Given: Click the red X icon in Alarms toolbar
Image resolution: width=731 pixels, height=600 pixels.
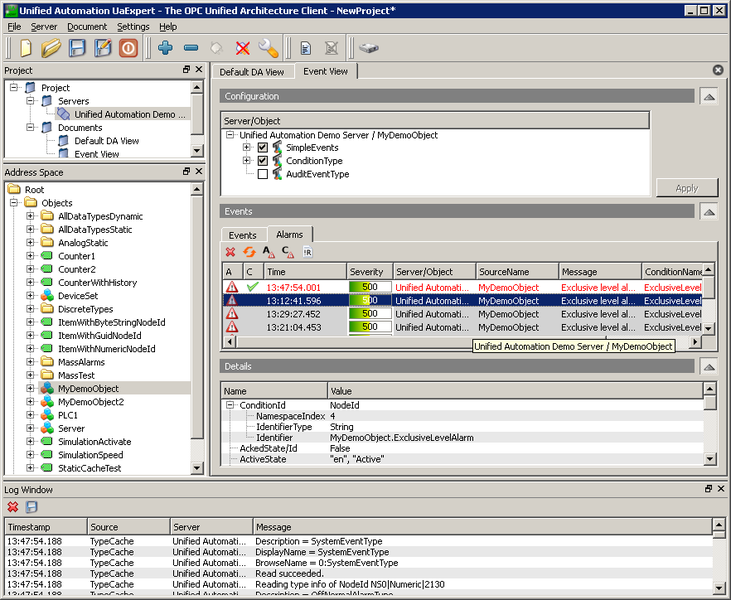Looking at the screenshot, I should [x=230, y=252].
